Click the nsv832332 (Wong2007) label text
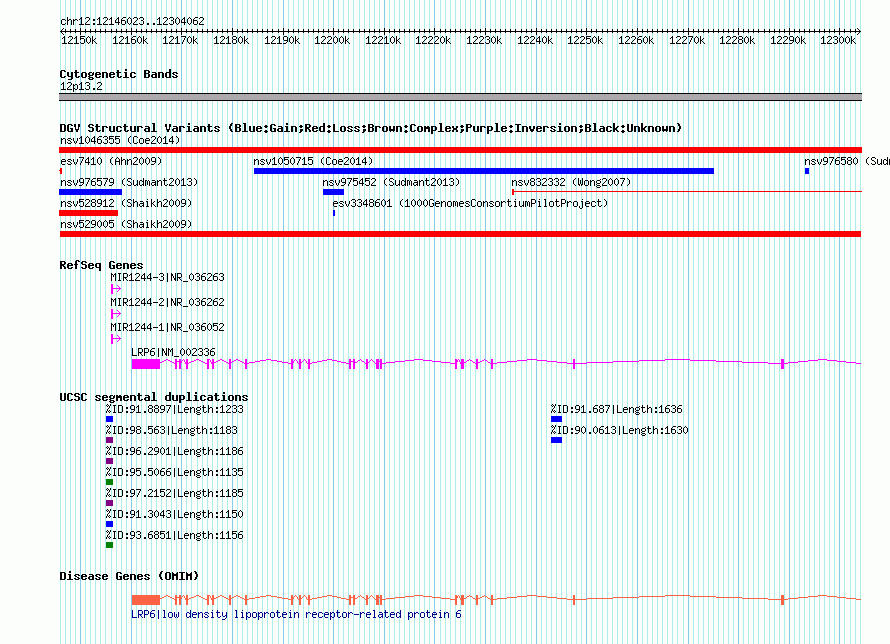 [x=571, y=182]
